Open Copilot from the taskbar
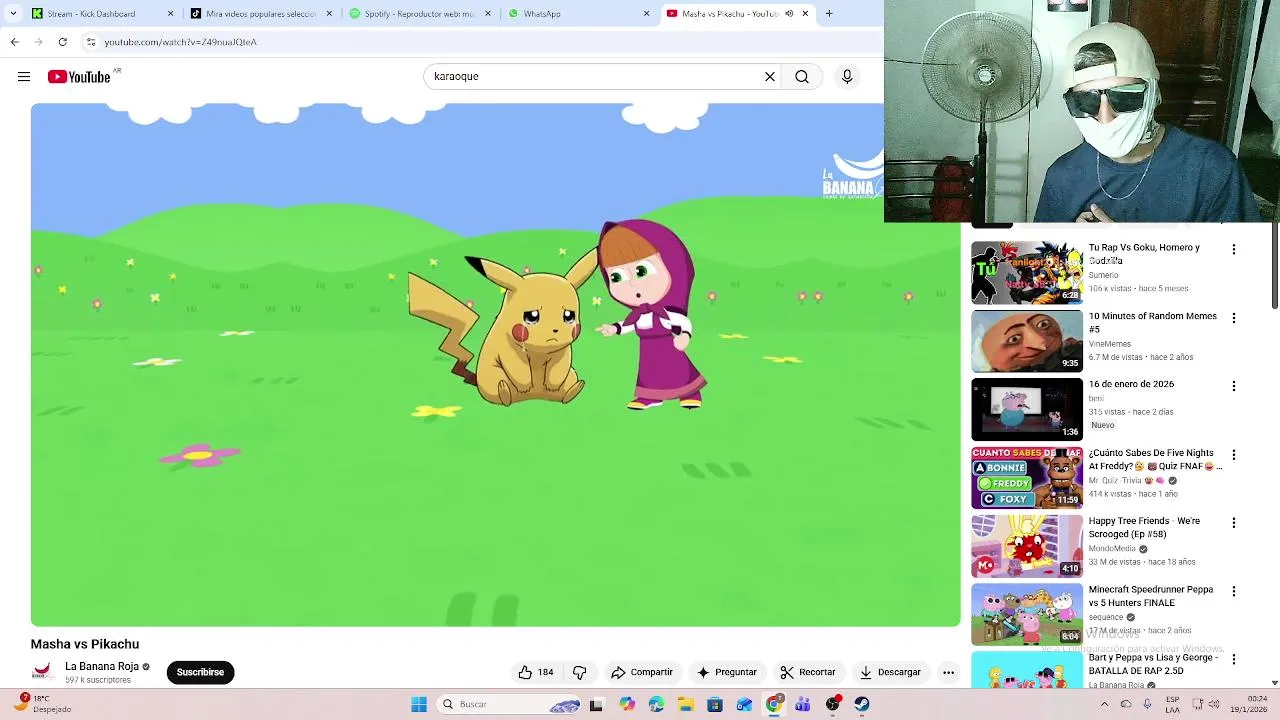Viewport: 1280px width, 720px height. (626, 704)
